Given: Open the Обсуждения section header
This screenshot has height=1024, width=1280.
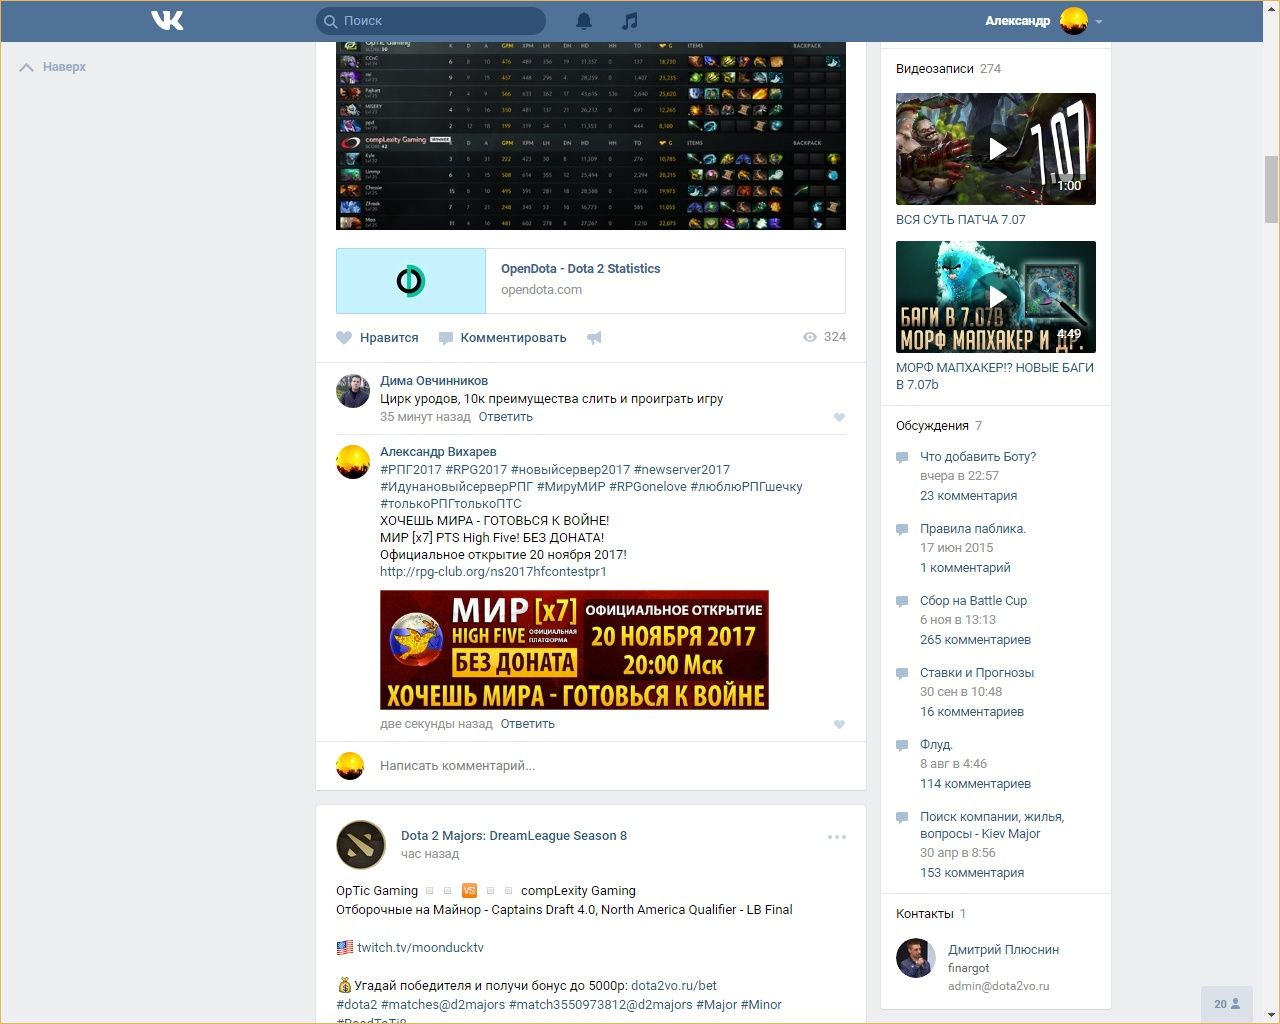Looking at the screenshot, I should (939, 426).
